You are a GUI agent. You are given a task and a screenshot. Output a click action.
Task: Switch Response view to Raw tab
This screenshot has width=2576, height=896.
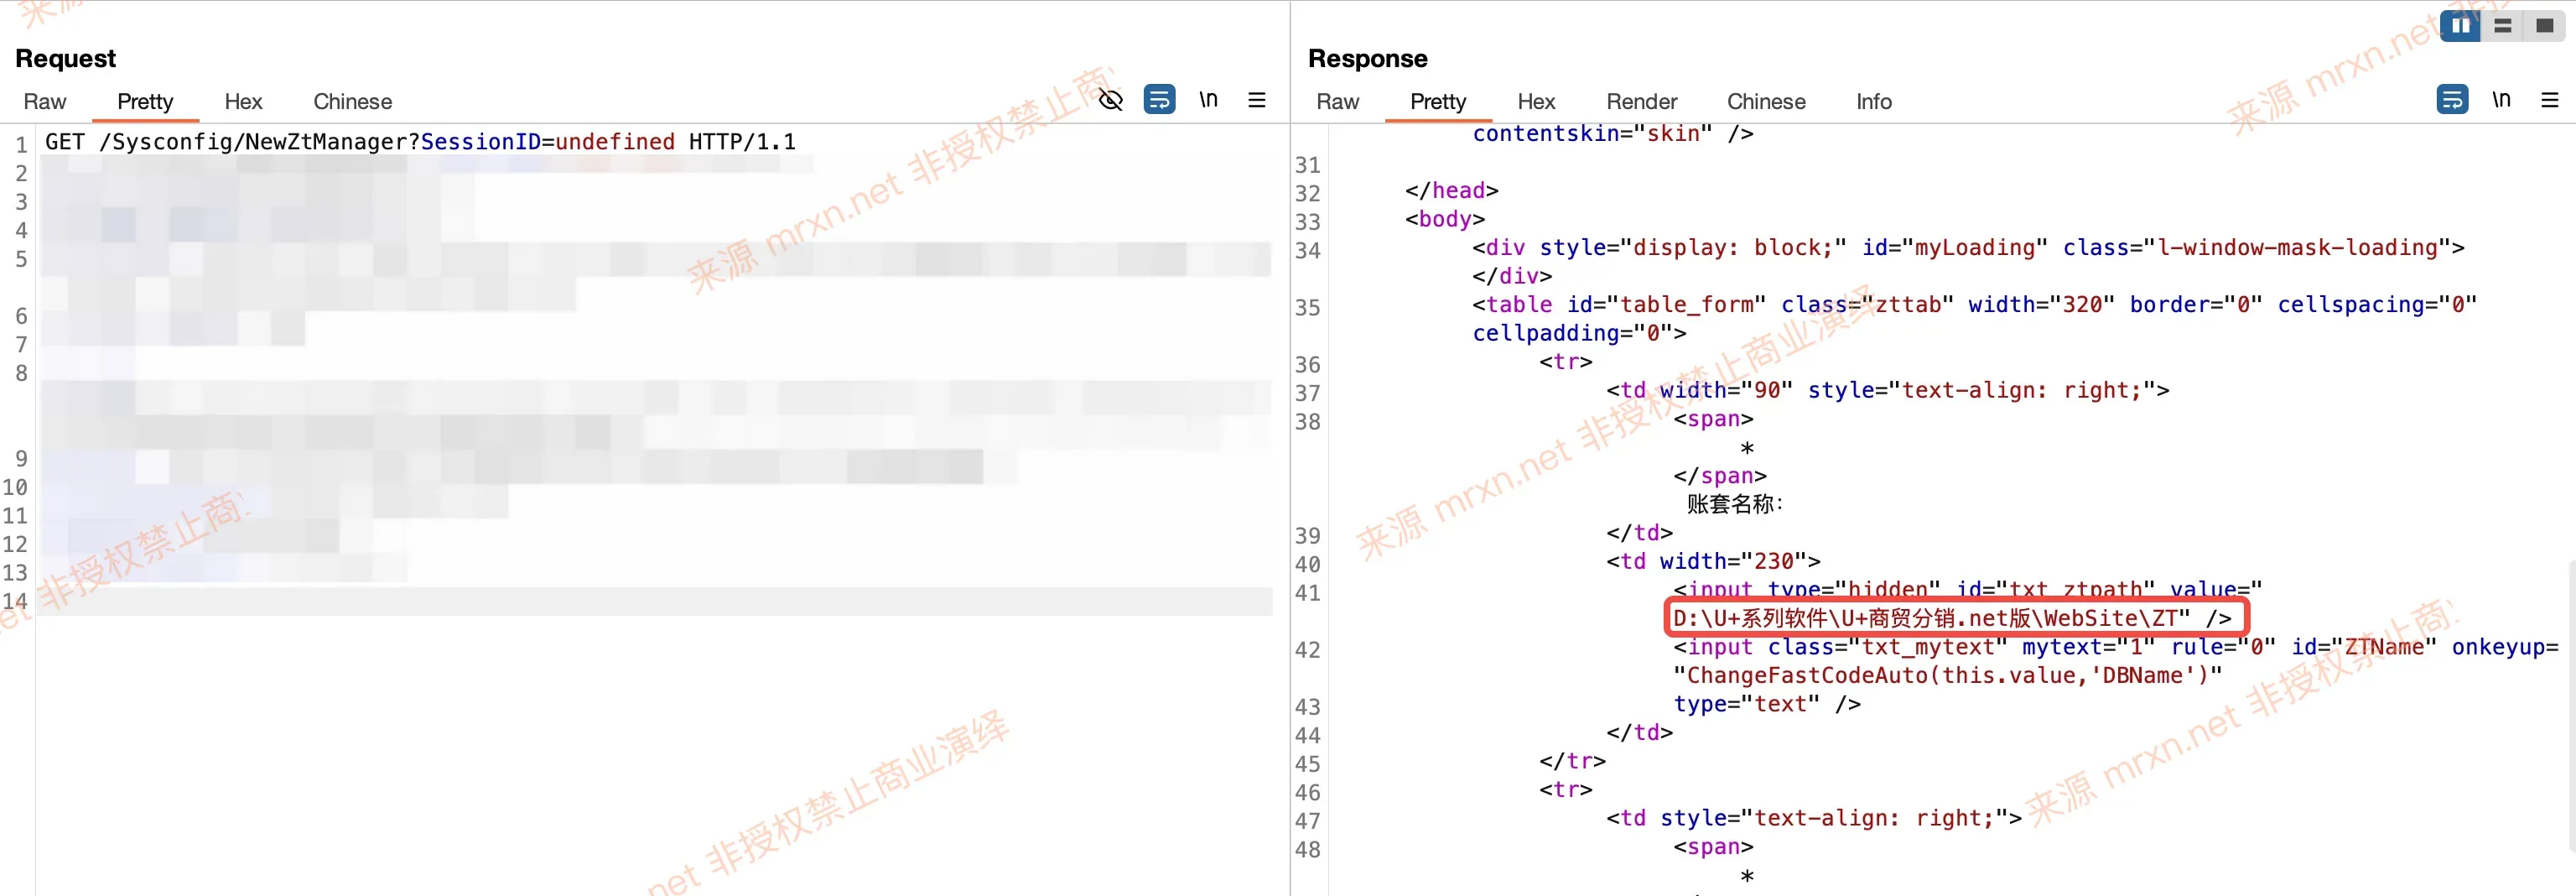coord(1338,102)
